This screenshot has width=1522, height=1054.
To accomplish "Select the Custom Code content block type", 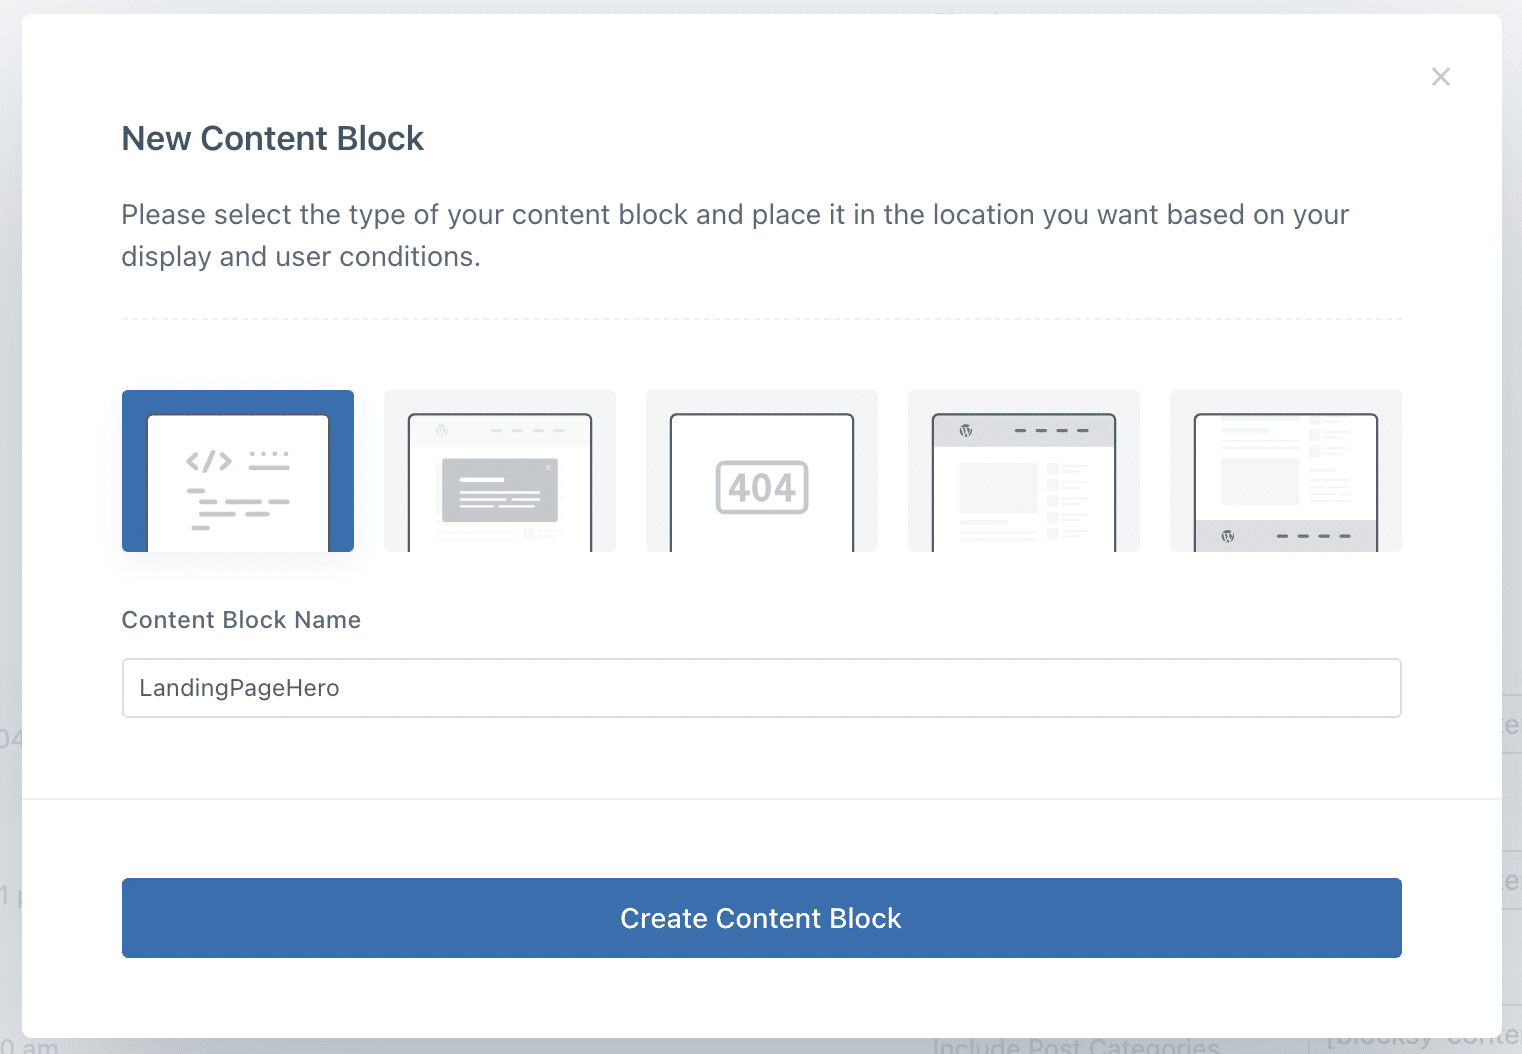I will coord(237,470).
